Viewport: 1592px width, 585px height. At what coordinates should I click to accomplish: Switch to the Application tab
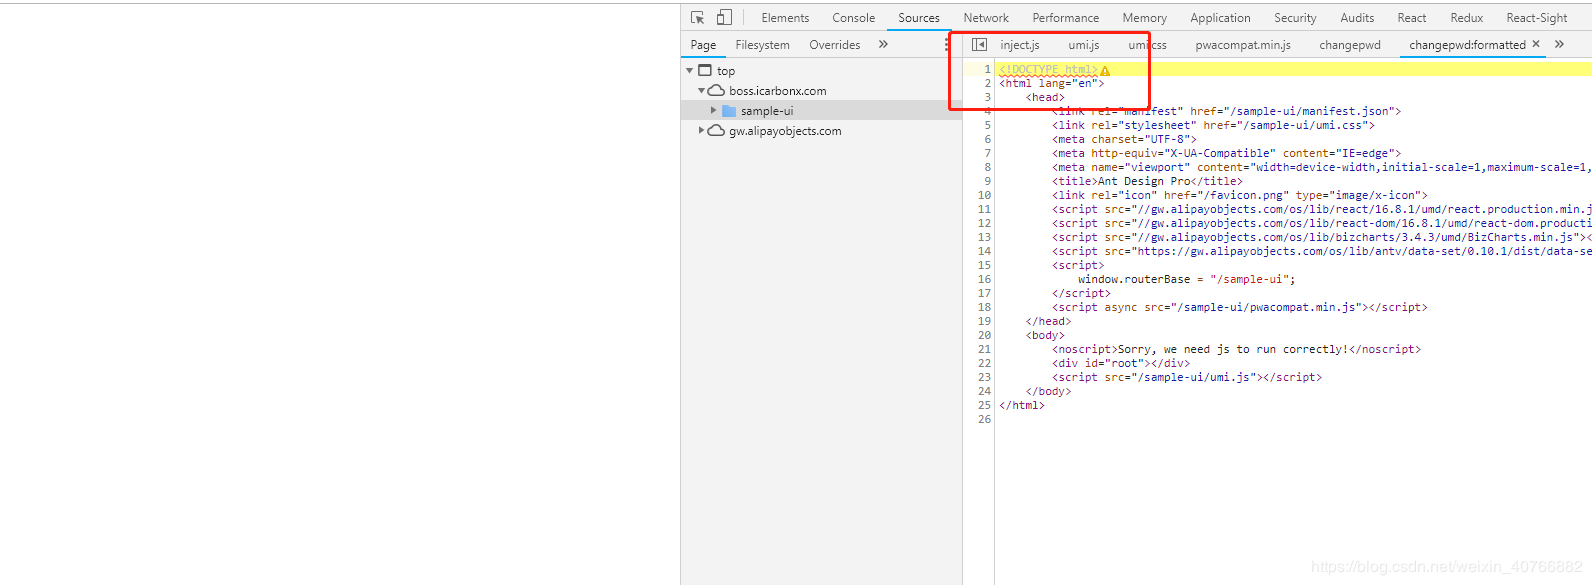click(x=1220, y=18)
